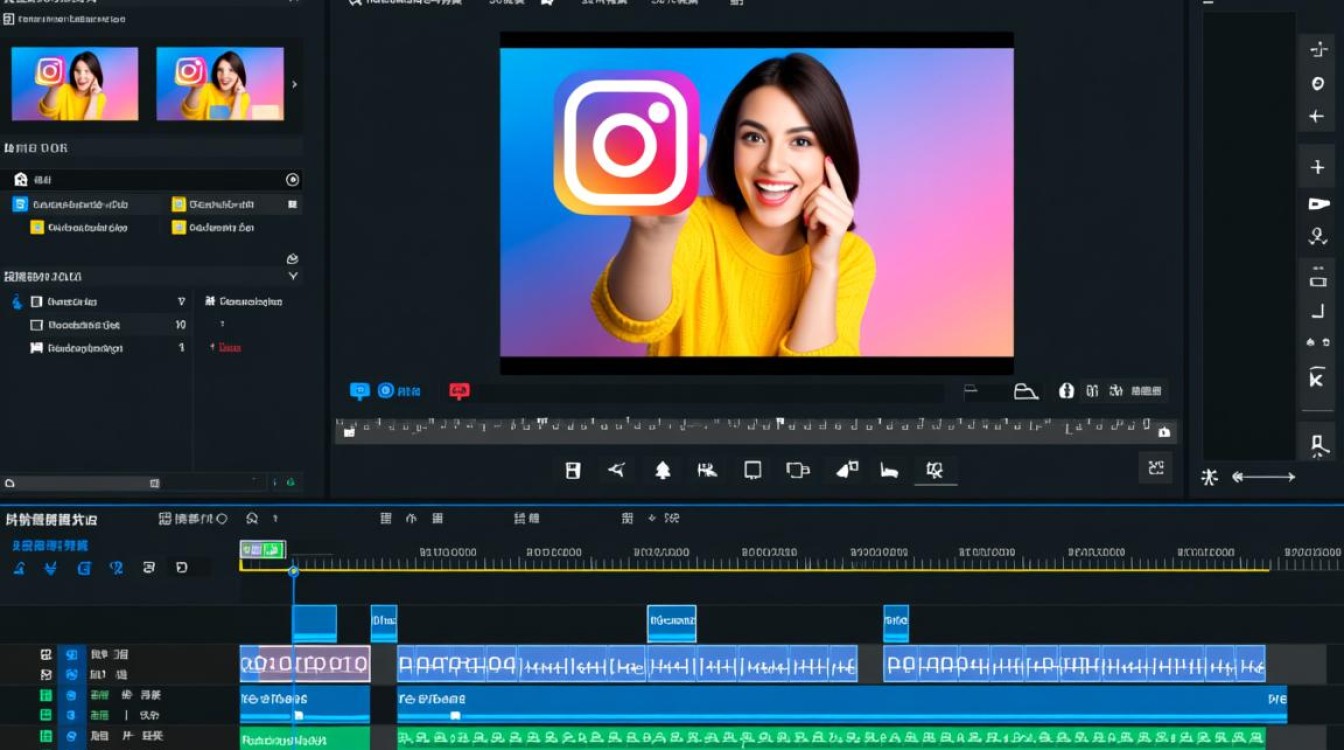Click the shoe-shaped icon under the preview
The image size is (1344, 750).
click(1026, 392)
